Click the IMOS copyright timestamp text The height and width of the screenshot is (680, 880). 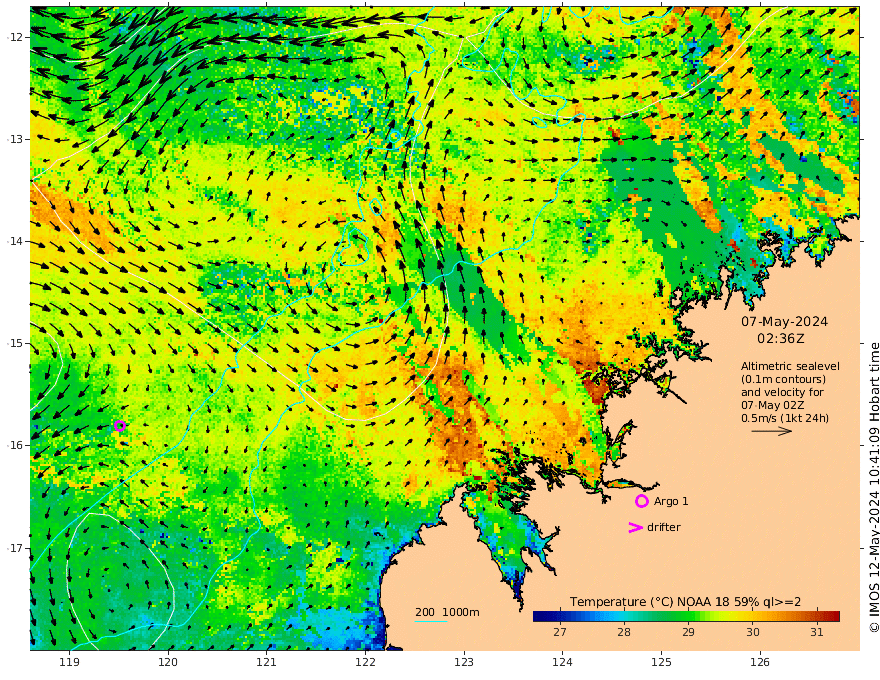pos(874,488)
